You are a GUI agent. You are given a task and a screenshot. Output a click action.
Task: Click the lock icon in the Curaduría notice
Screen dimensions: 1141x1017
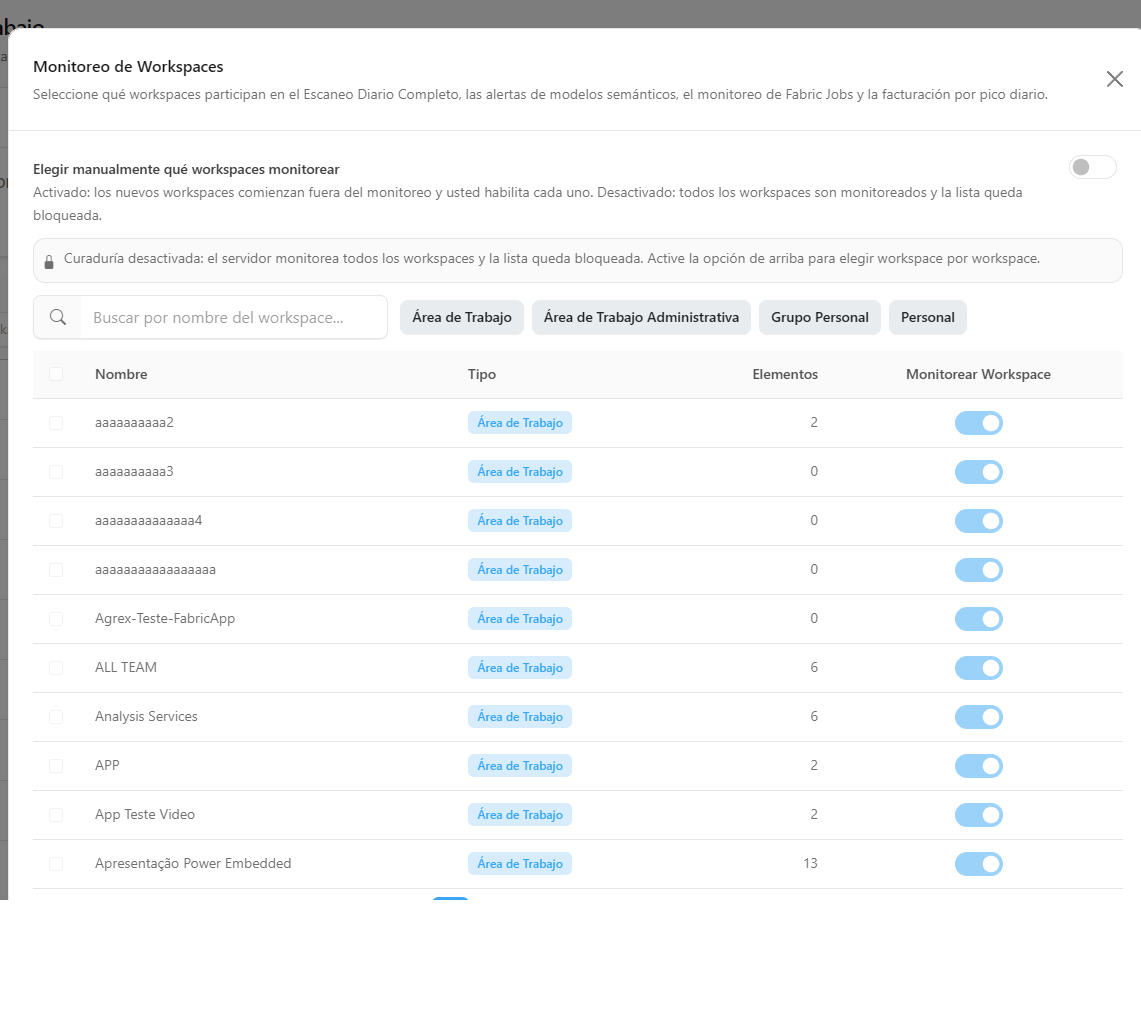click(x=49, y=262)
